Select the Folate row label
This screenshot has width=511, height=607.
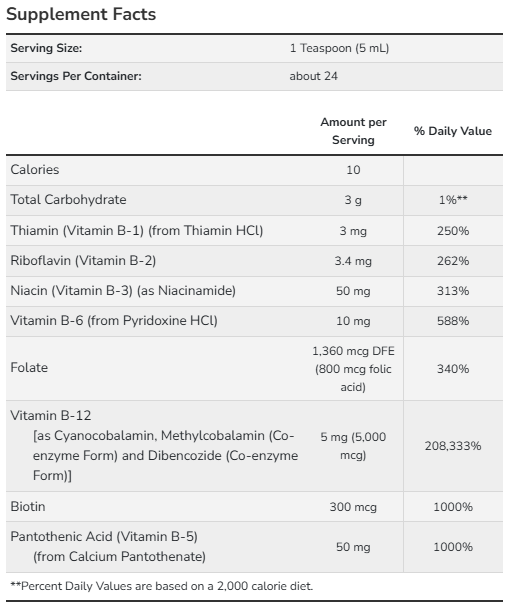[x=29, y=368]
